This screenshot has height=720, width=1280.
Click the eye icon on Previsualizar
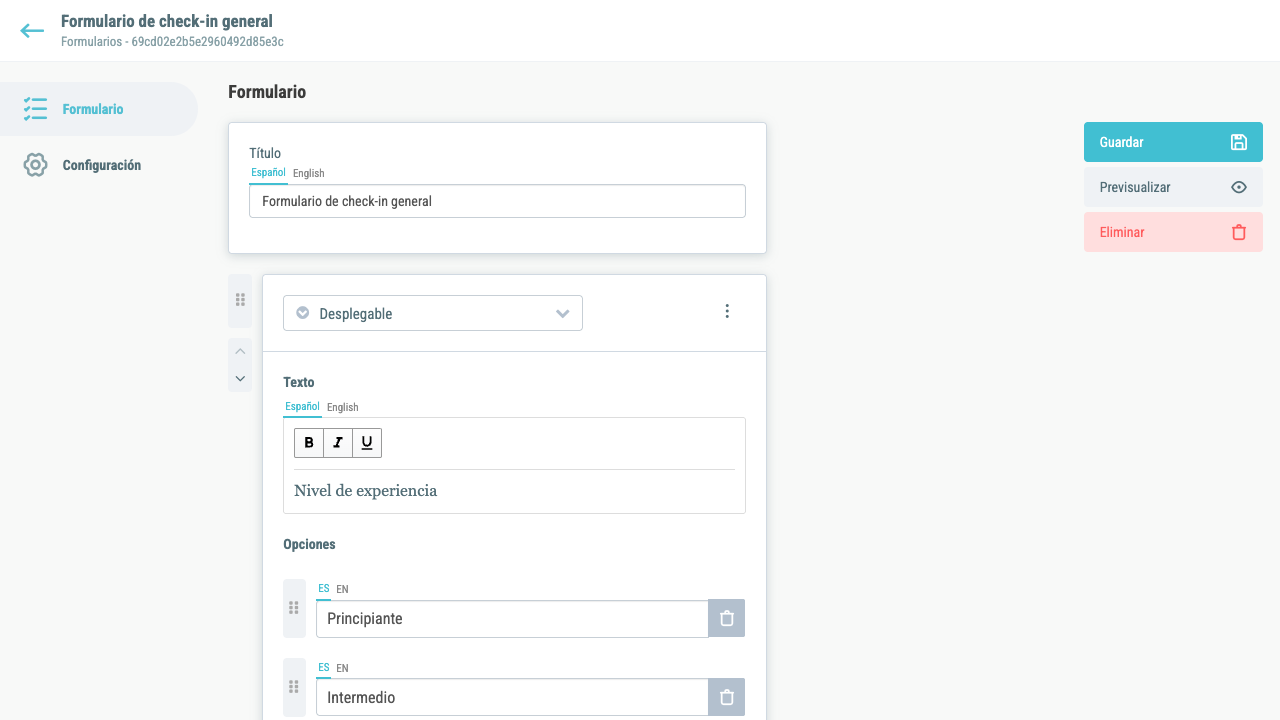click(1239, 187)
